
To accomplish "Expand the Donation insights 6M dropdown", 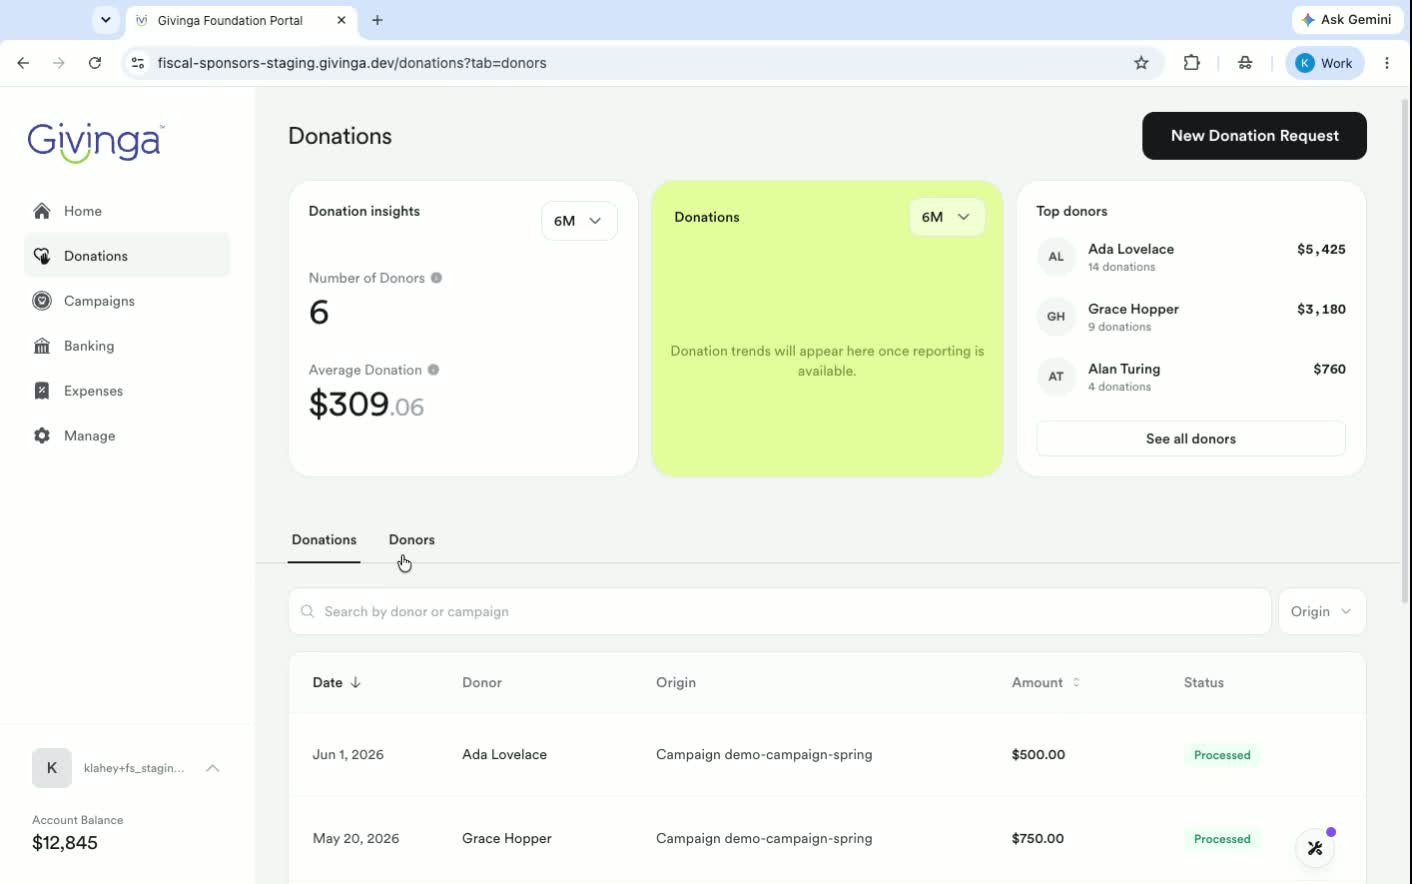I will (x=579, y=221).
